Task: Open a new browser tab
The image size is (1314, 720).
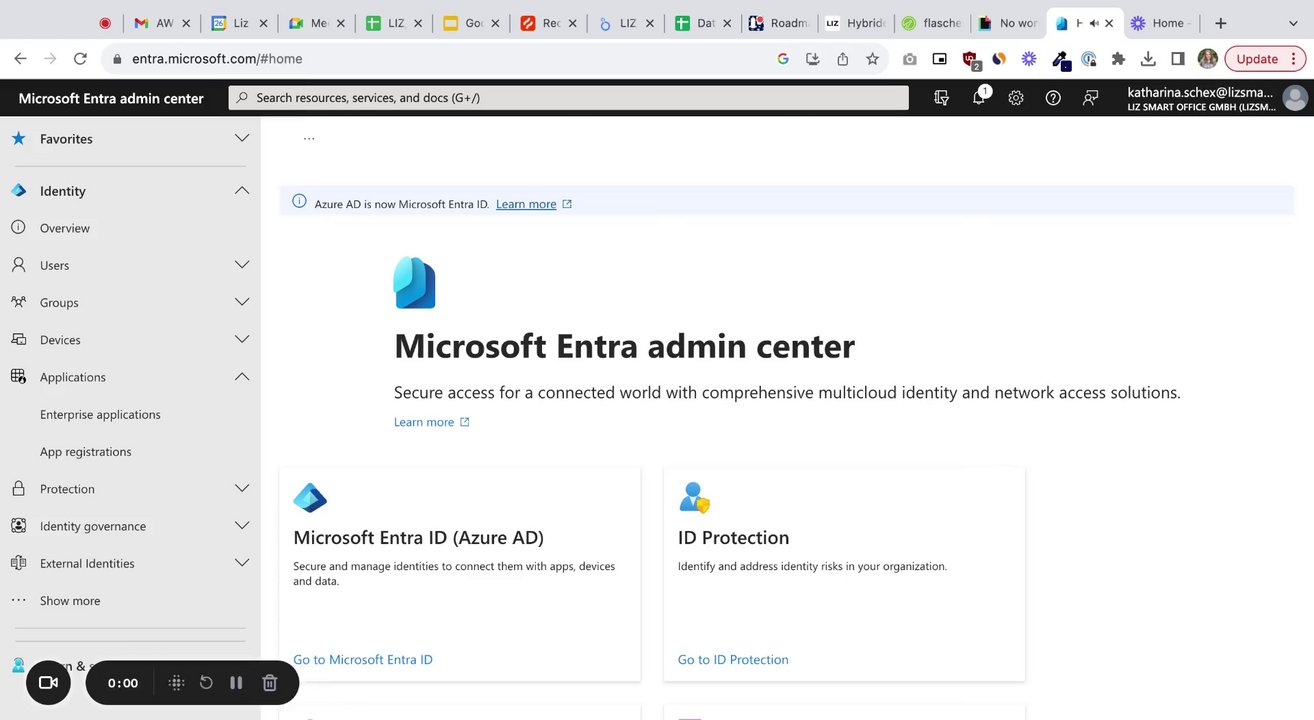Action: click(x=1221, y=23)
